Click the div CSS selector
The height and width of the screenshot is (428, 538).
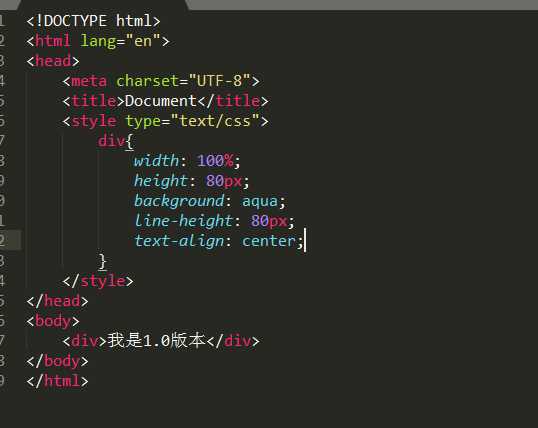[111, 141]
